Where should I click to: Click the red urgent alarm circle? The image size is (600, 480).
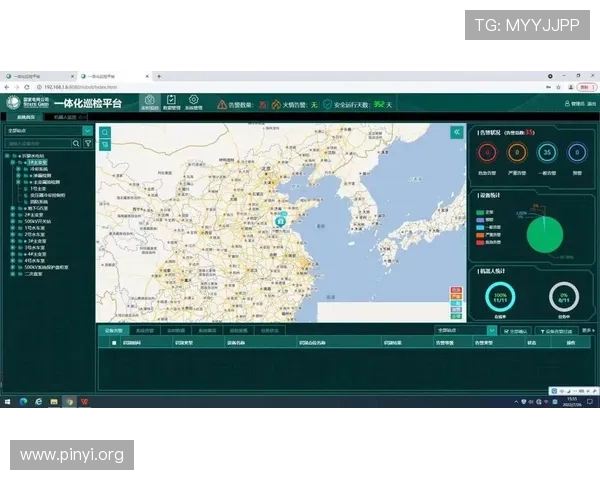point(487,152)
